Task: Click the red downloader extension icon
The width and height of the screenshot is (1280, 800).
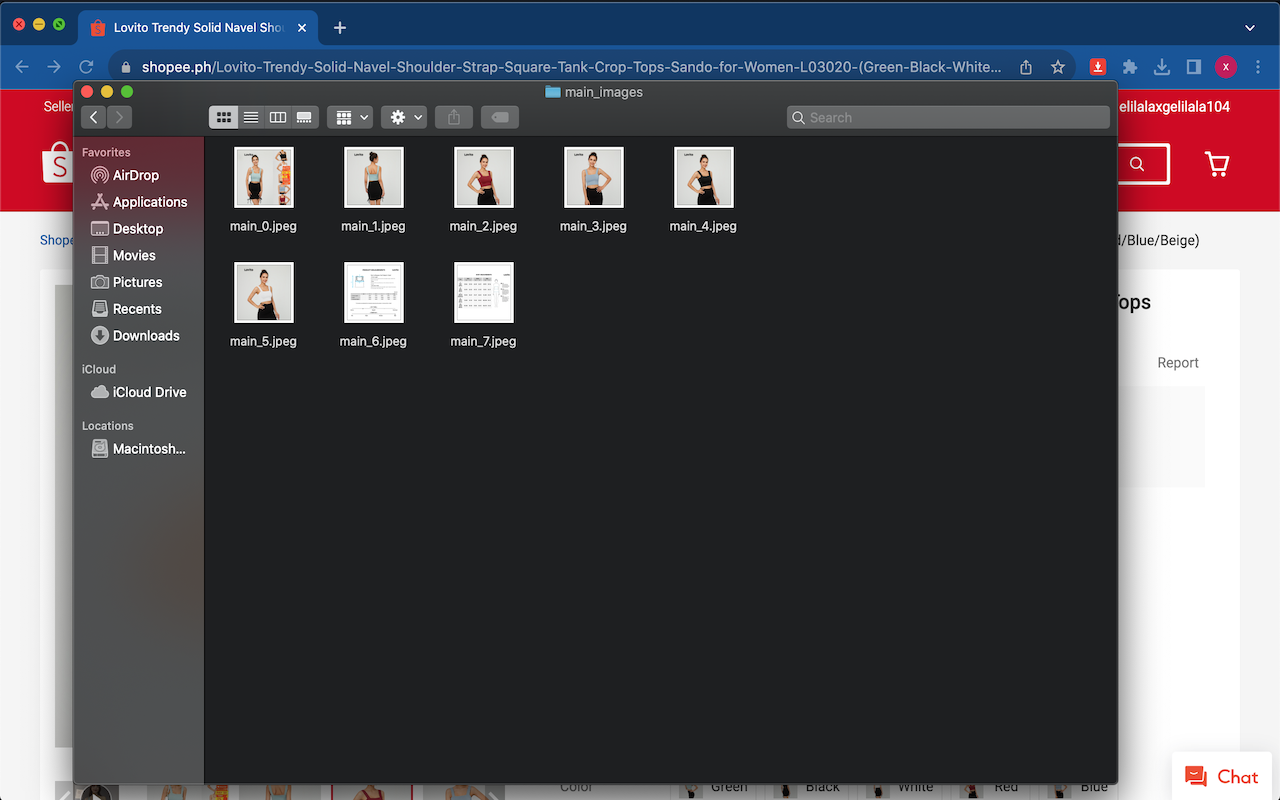Action: [x=1098, y=67]
